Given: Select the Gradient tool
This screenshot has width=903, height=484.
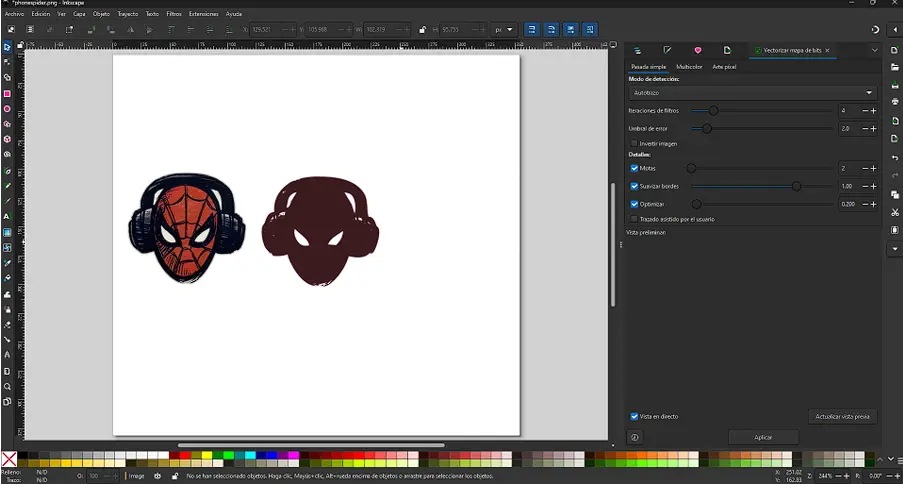Looking at the screenshot, I should [7, 232].
